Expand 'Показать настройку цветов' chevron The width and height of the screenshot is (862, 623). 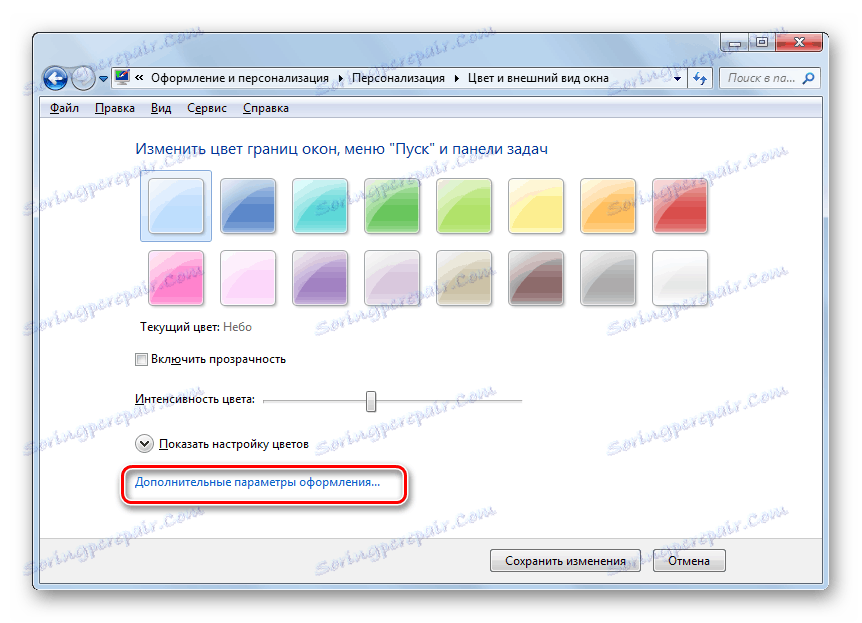[144, 444]
